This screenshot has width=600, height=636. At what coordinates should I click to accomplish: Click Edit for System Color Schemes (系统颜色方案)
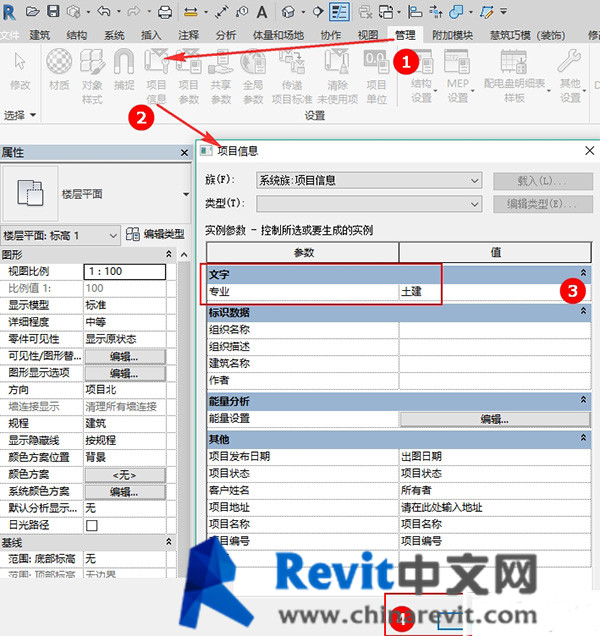pos(125,492)
